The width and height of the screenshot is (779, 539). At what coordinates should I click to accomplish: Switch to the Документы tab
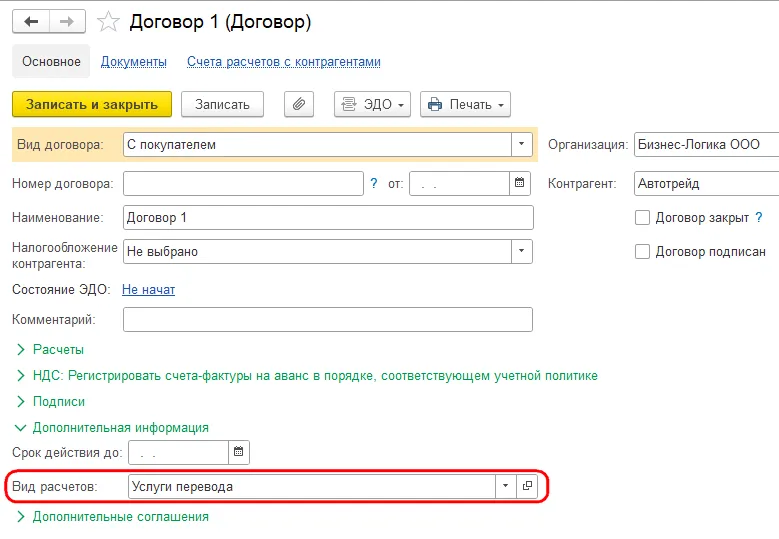134,61
